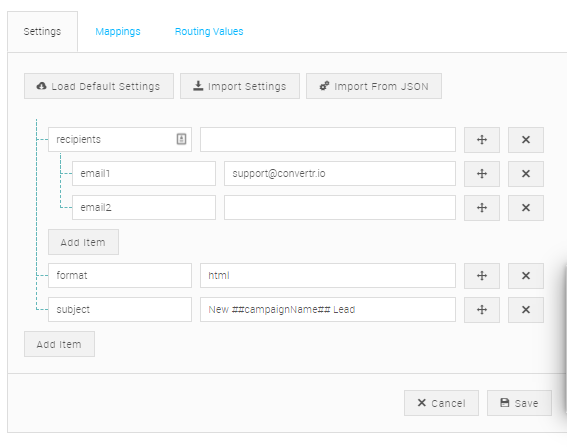This screenshot has width=567, height=447.
Task: Click Load Default Settings button
Action: (x=99, y=86)
